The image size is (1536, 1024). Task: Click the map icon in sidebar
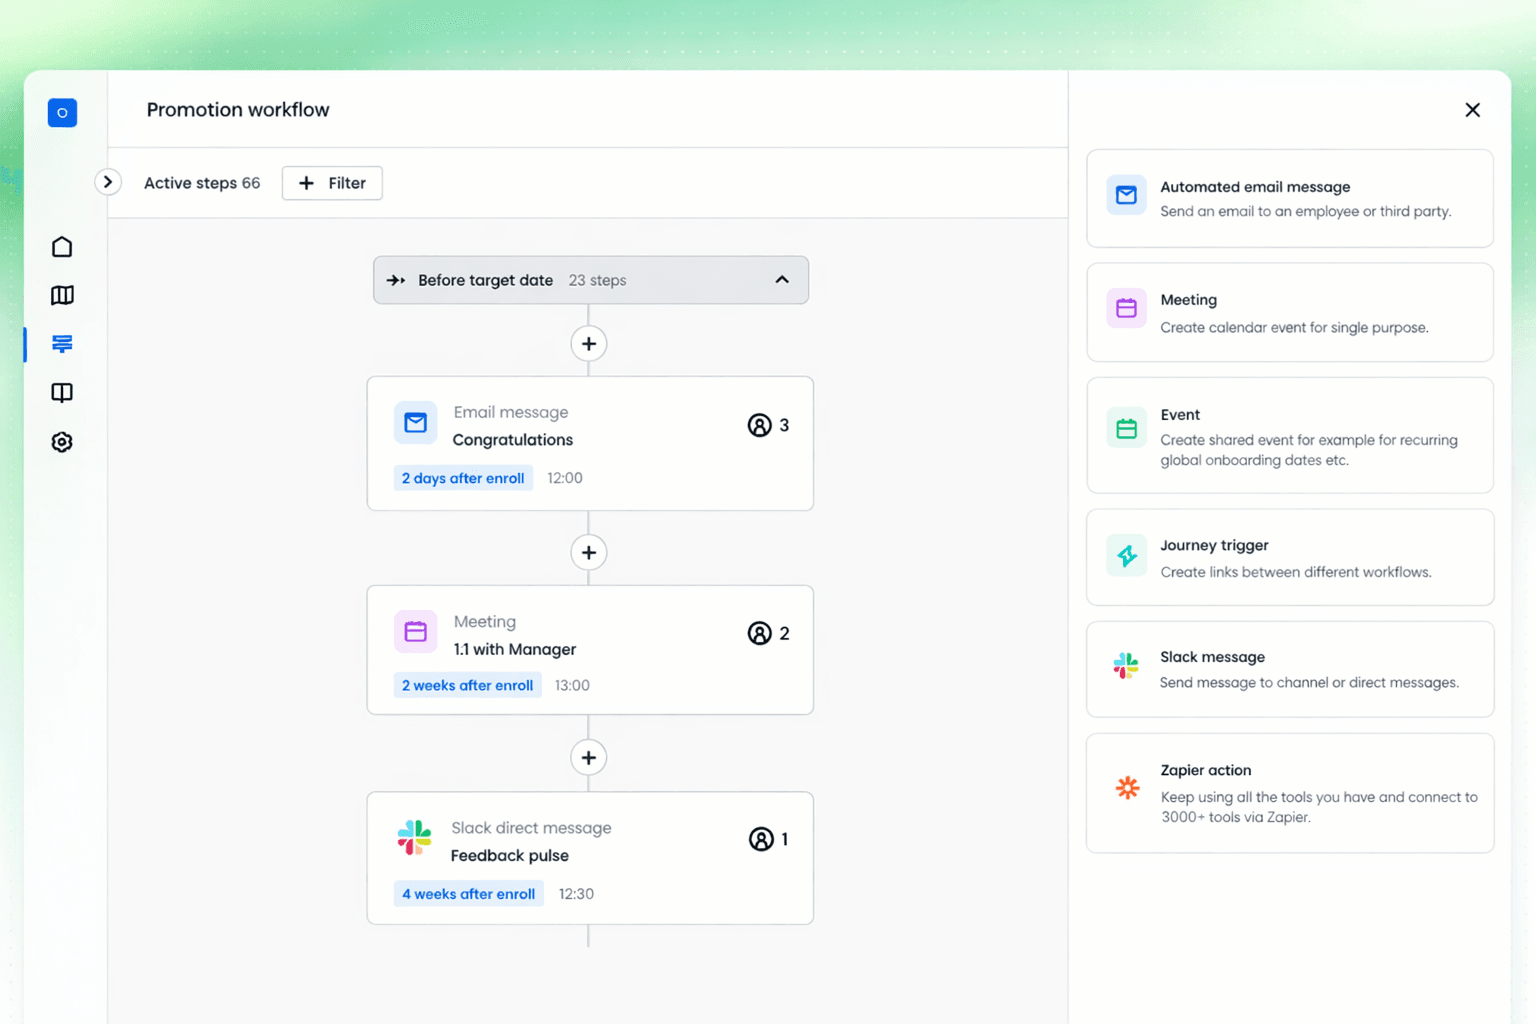(62, 295)
